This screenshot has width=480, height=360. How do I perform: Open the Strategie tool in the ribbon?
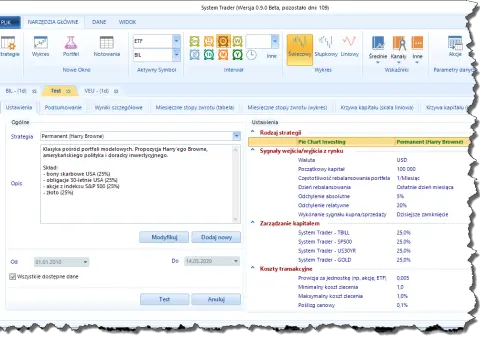coord(9,47)
